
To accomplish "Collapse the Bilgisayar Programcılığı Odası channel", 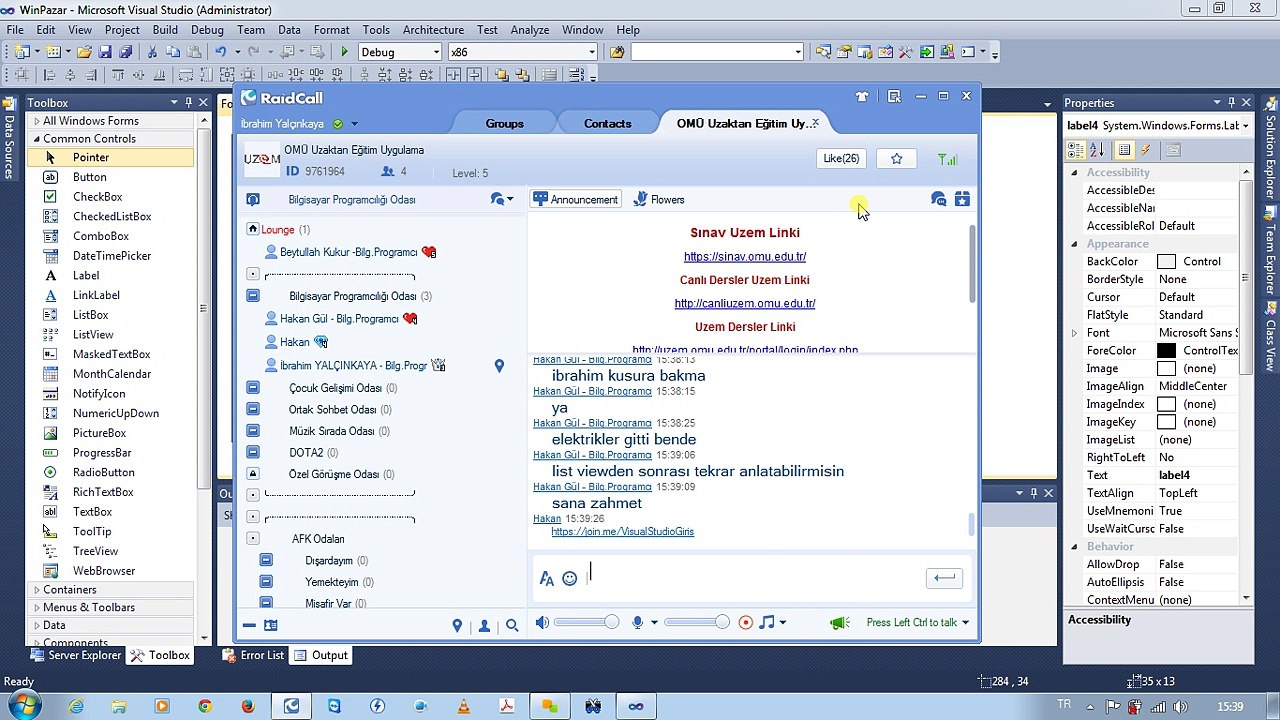I will click(x=253, y=296).
